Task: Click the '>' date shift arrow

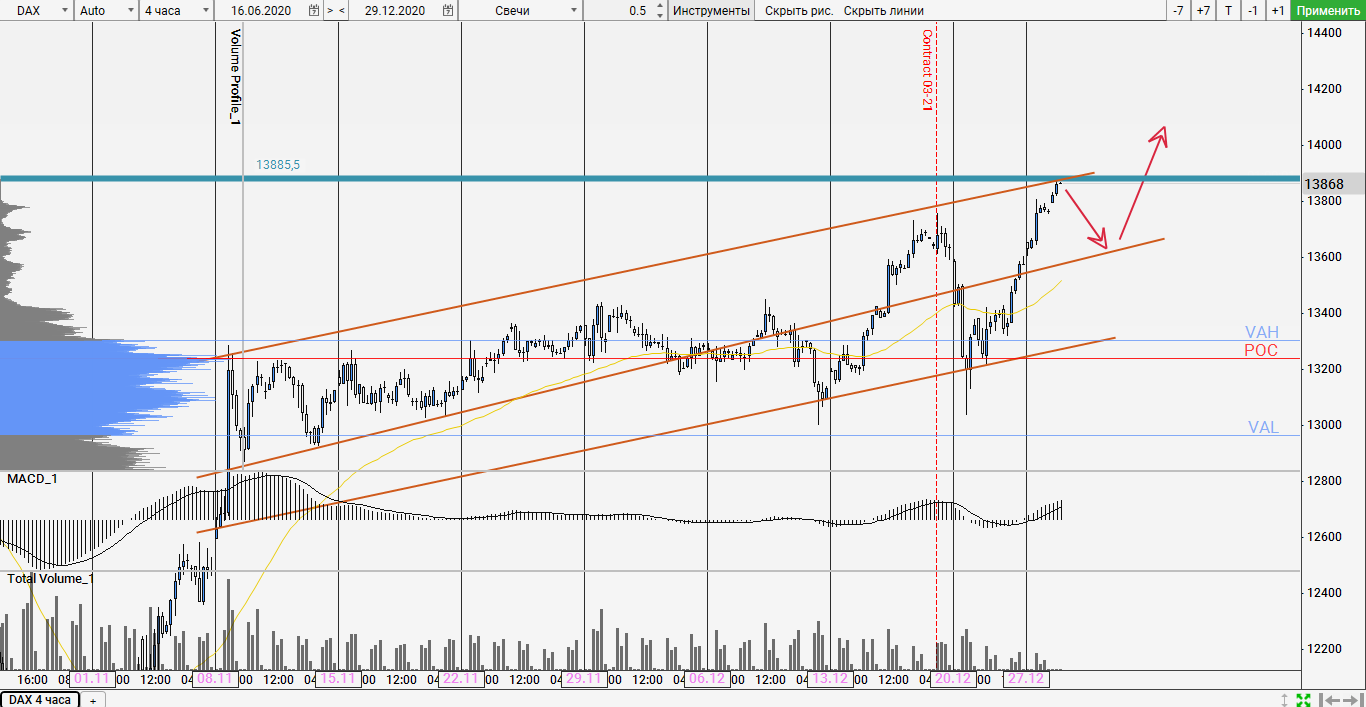Action: point(329,11)
